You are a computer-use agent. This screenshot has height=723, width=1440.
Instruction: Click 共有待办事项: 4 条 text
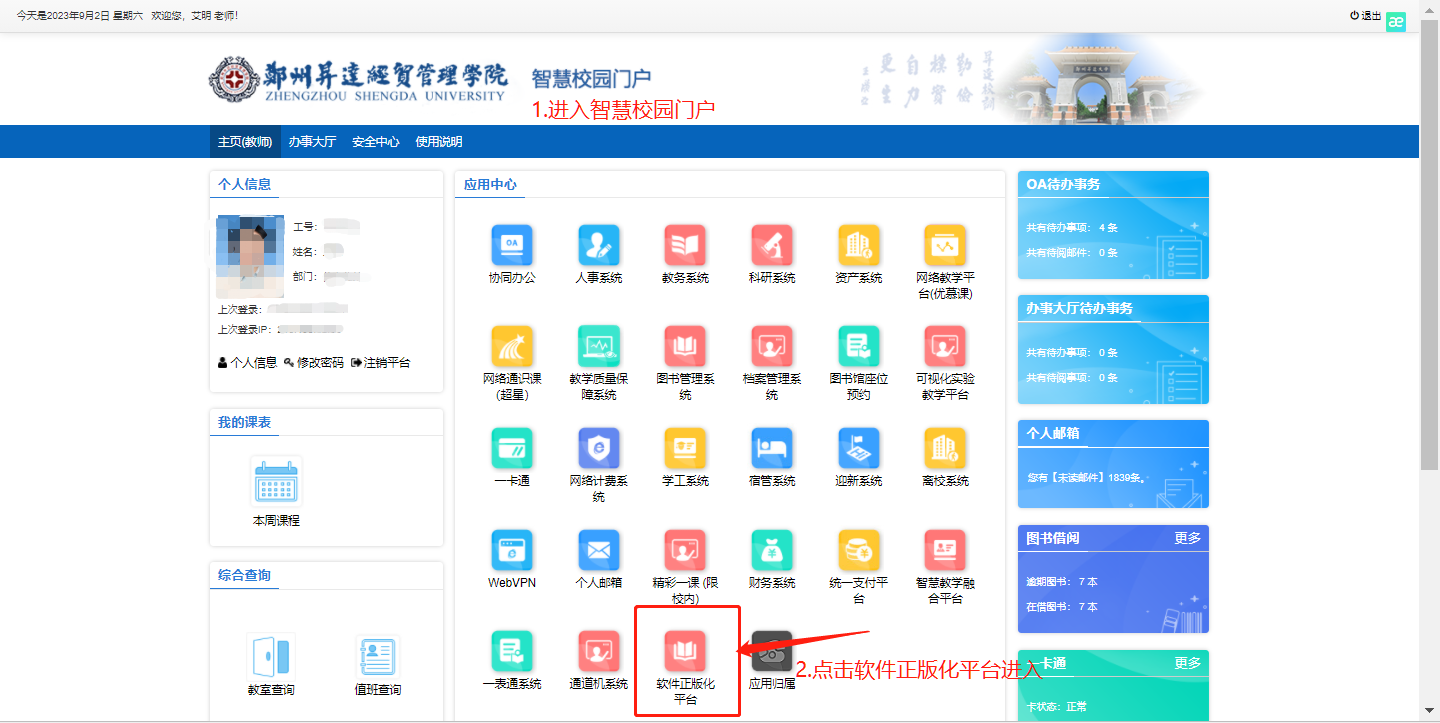click(1072, 228)
